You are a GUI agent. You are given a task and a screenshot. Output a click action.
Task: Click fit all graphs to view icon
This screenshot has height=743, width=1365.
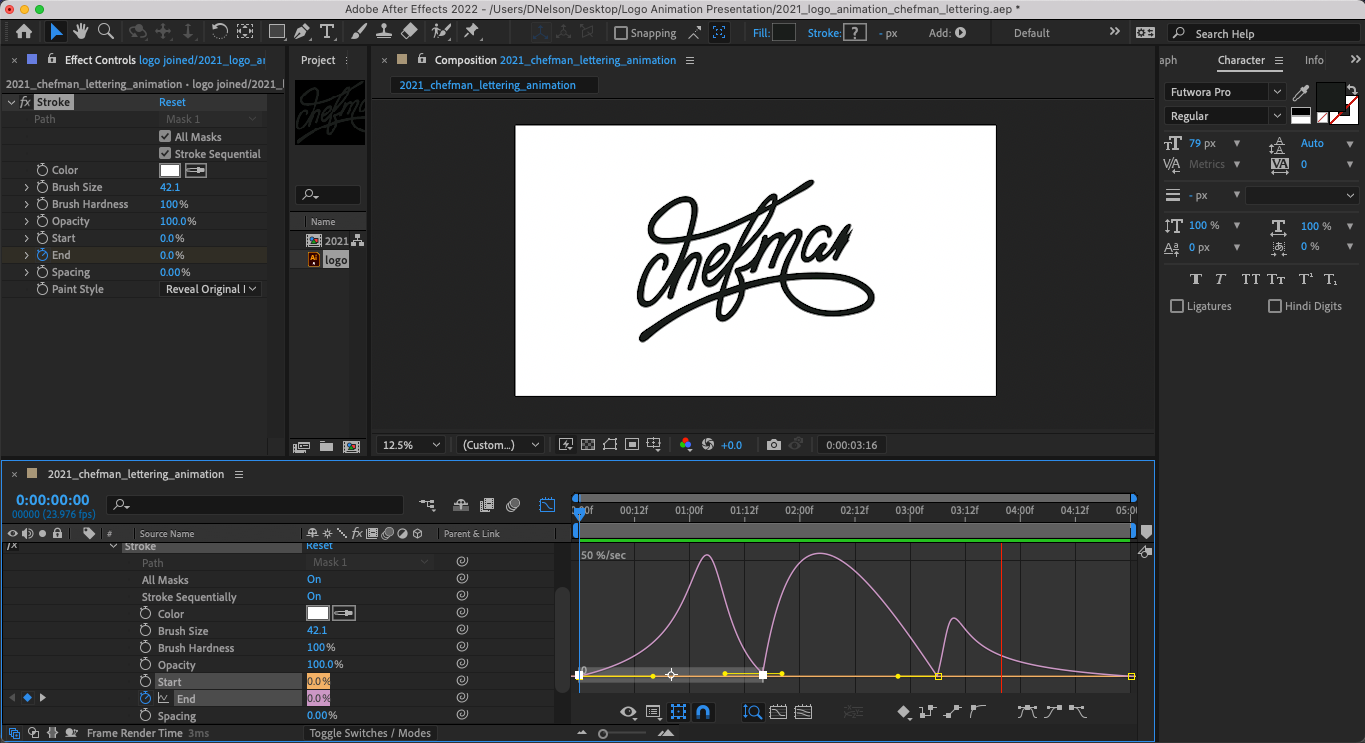click(x=777, y=712)
